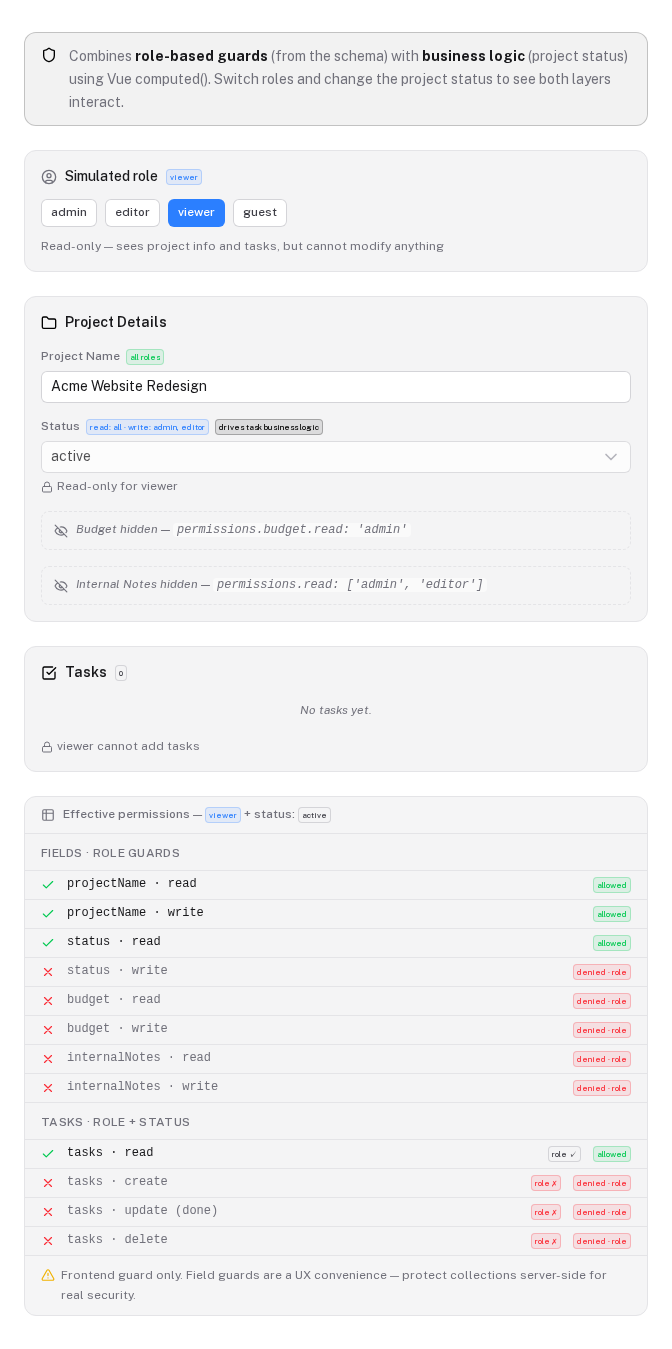Click the drives task business logic badge
Viewport: 672px width, 1349px height.
pyautogui.click(x=269, y=427)
